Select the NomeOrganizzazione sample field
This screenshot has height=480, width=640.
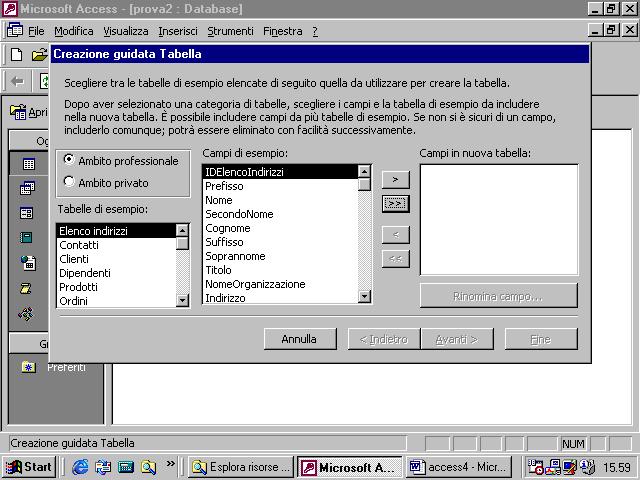point(280,284)
